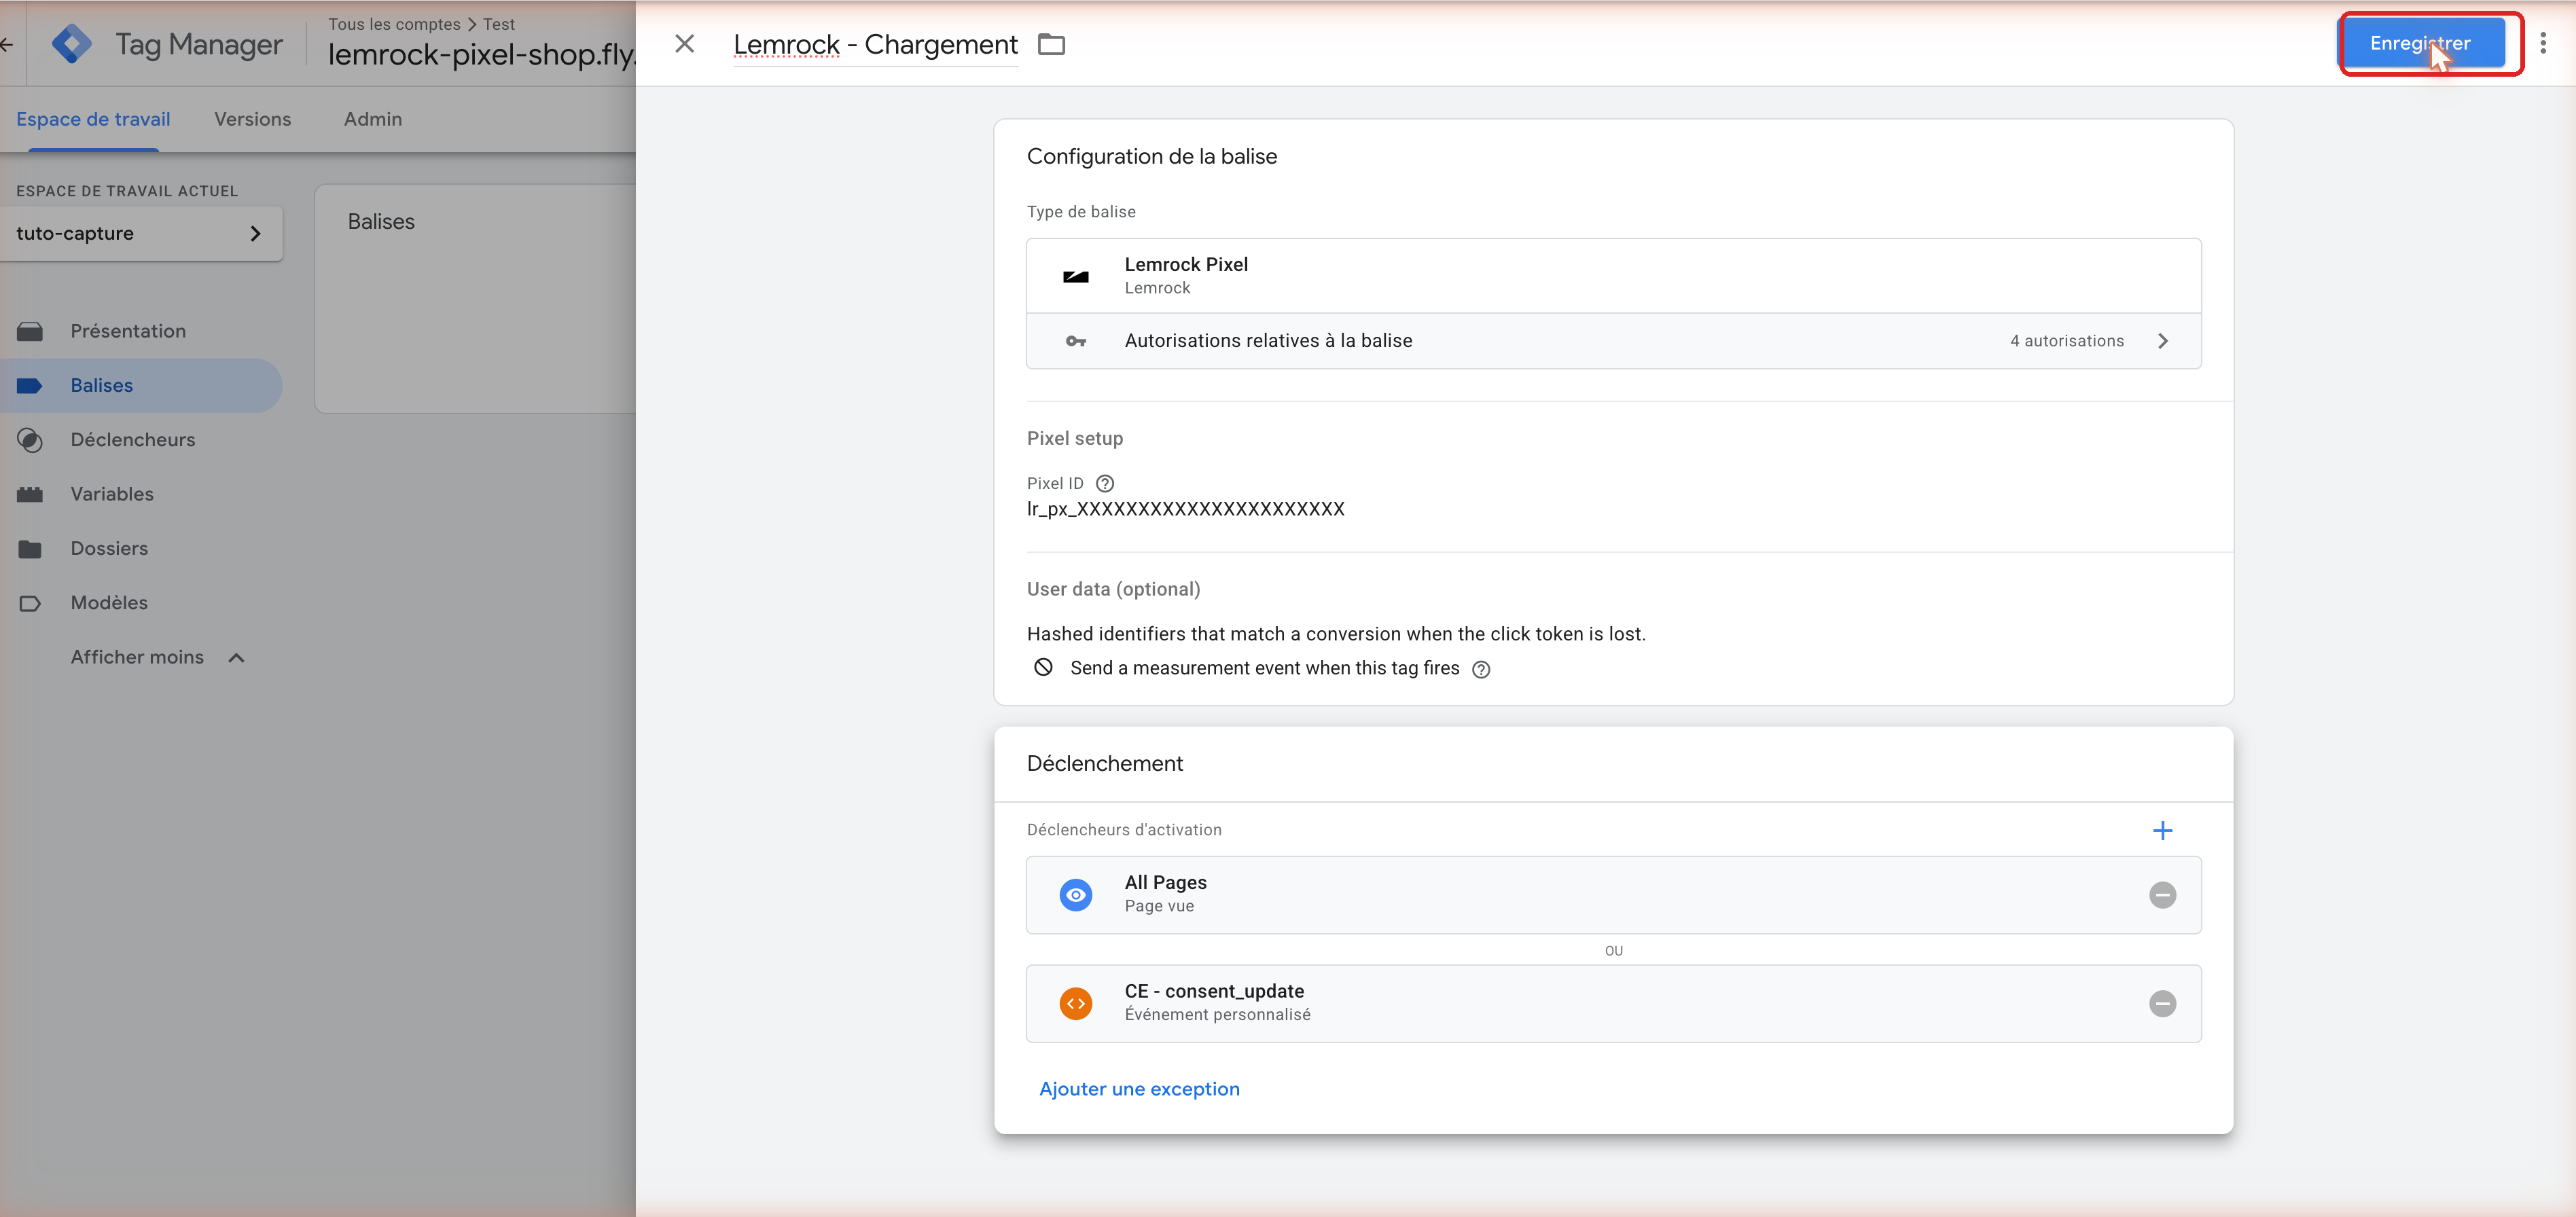
Task: Click the Enregistrer save button
Action: click(2420, 43)
